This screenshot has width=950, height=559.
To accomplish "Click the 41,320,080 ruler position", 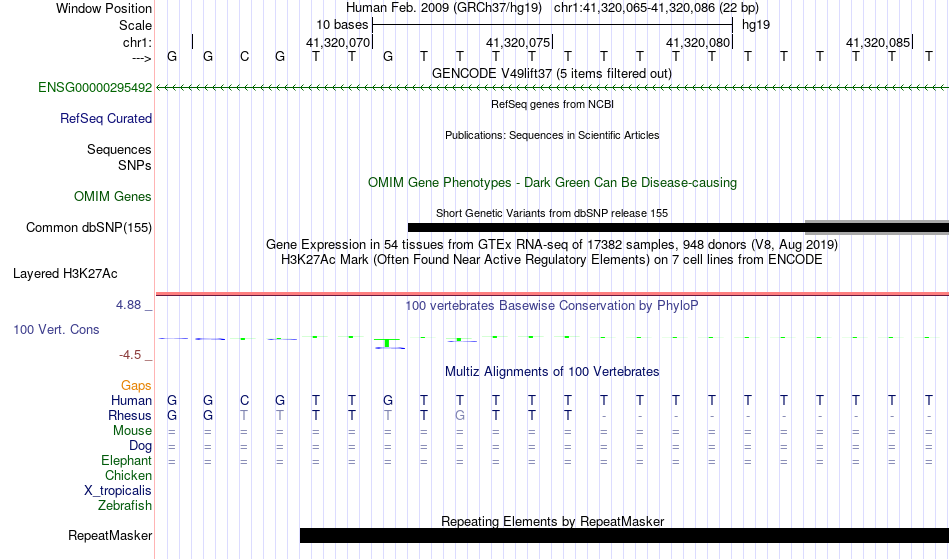I will [697, 42].
